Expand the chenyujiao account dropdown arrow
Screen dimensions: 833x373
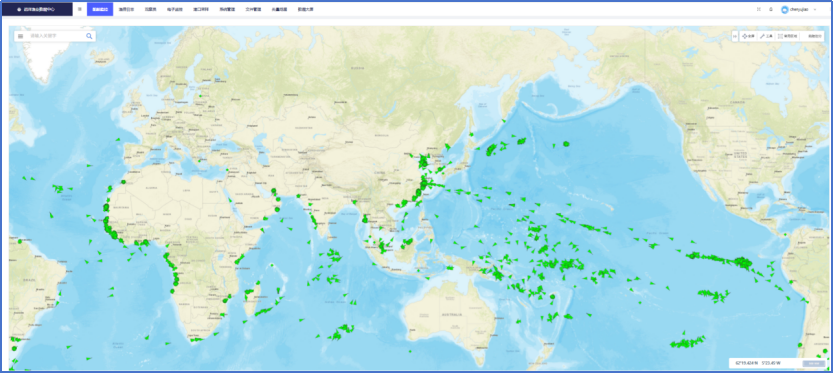tap(815, 9)
